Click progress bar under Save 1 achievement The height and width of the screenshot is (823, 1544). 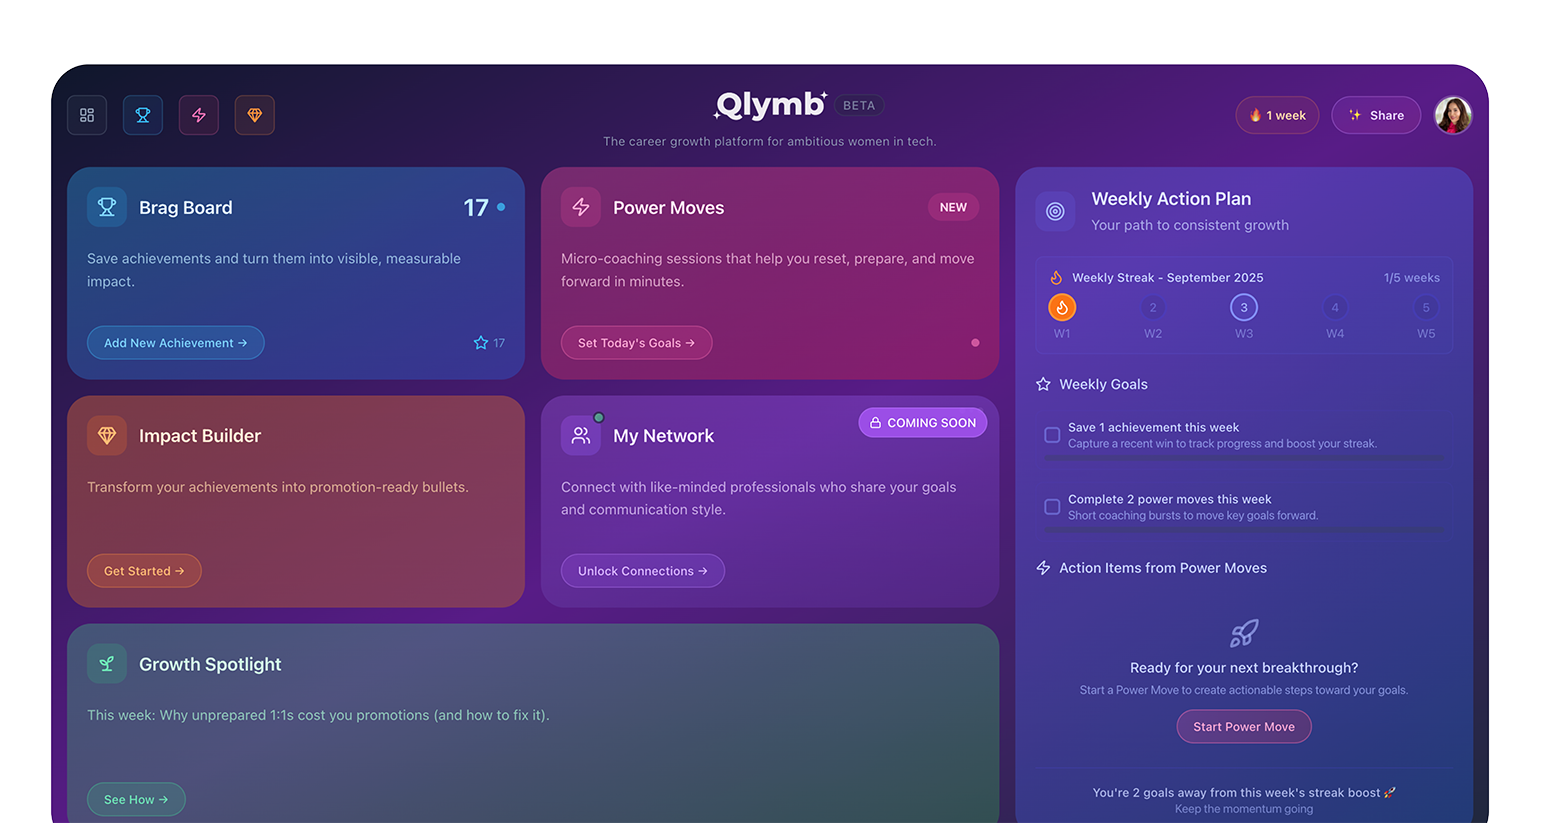[1244, 458]
